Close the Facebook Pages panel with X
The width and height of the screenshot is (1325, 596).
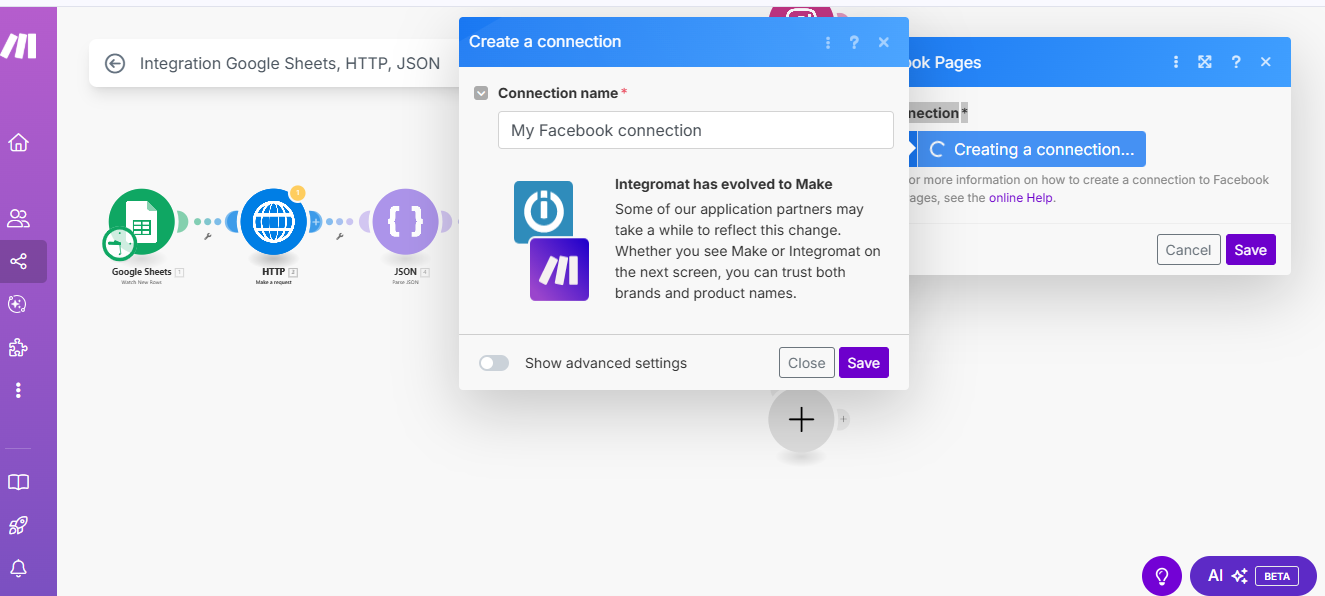[1266, 62]
